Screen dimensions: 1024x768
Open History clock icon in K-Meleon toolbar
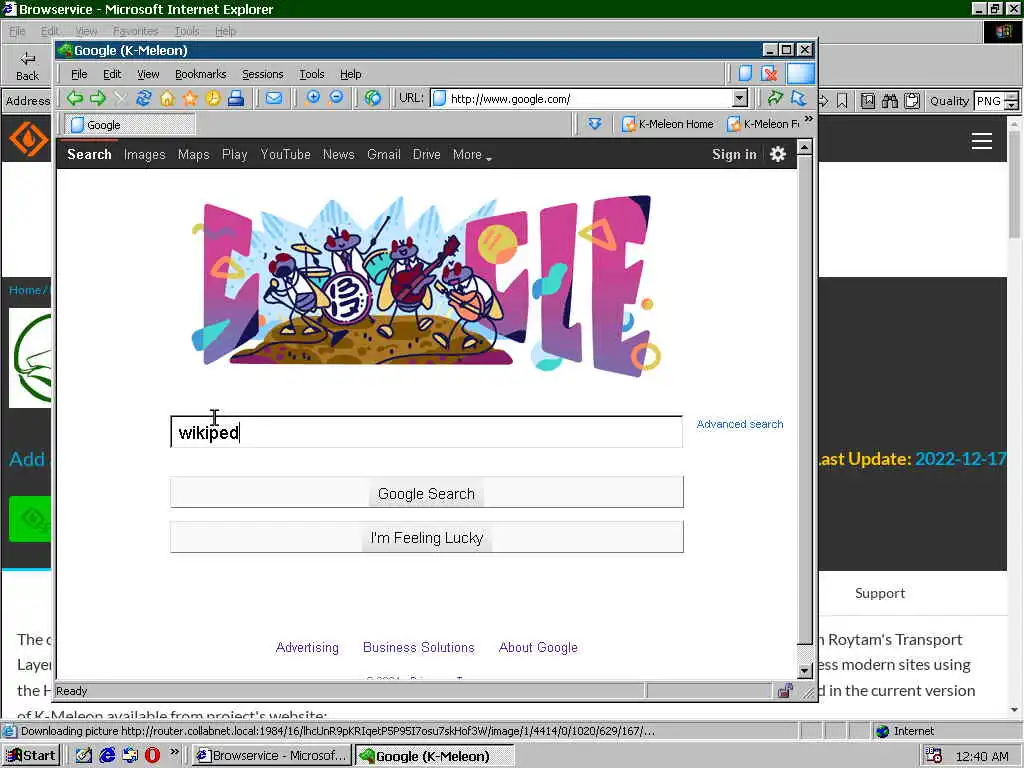tap(213, 99)
